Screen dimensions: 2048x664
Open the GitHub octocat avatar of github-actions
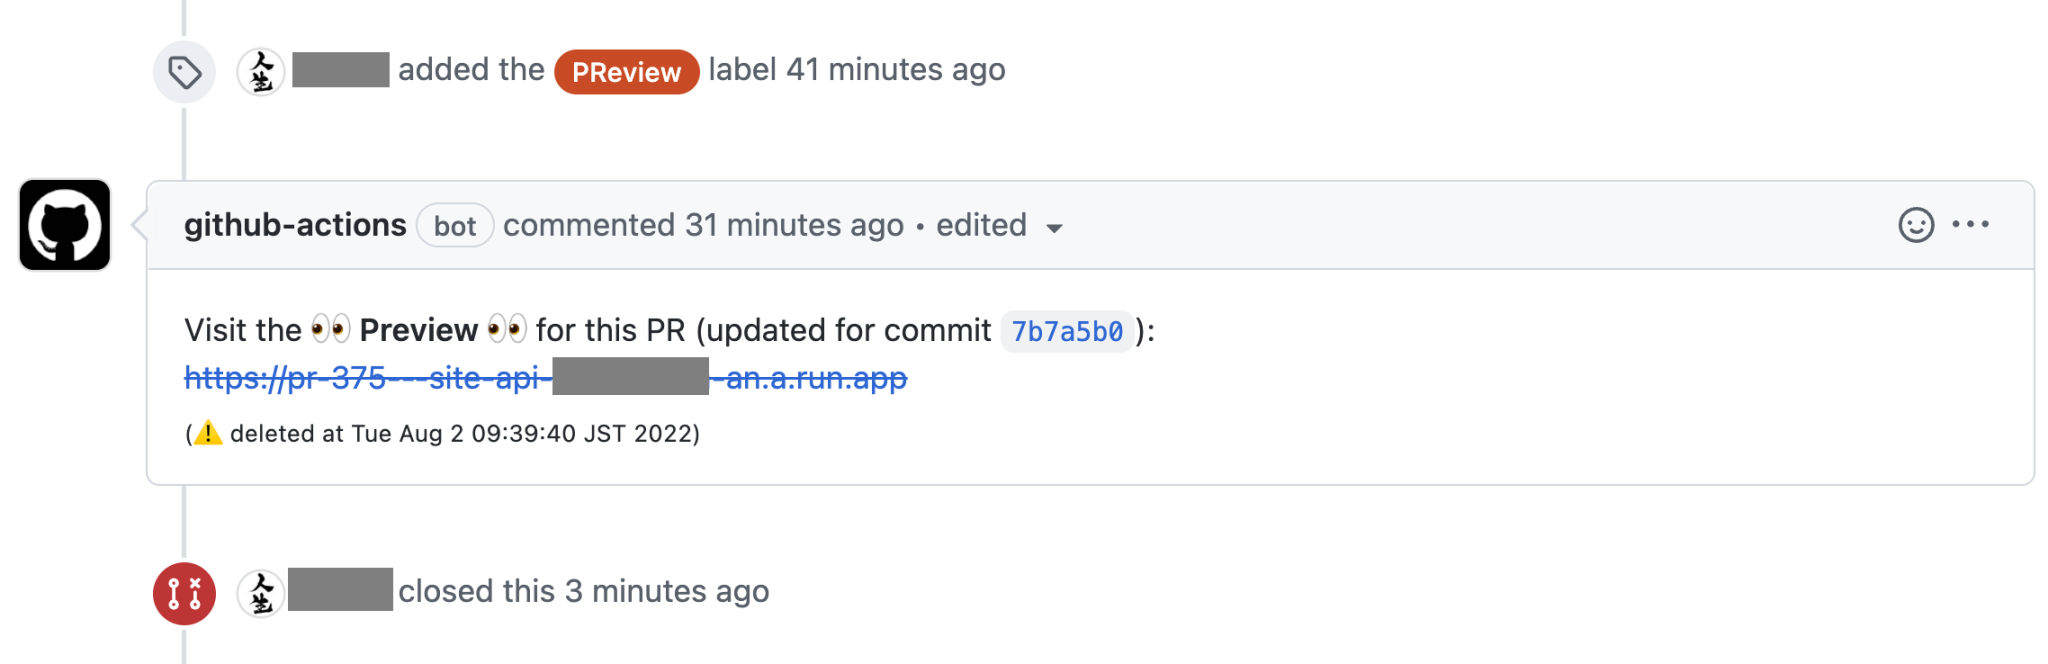(64, 225)
